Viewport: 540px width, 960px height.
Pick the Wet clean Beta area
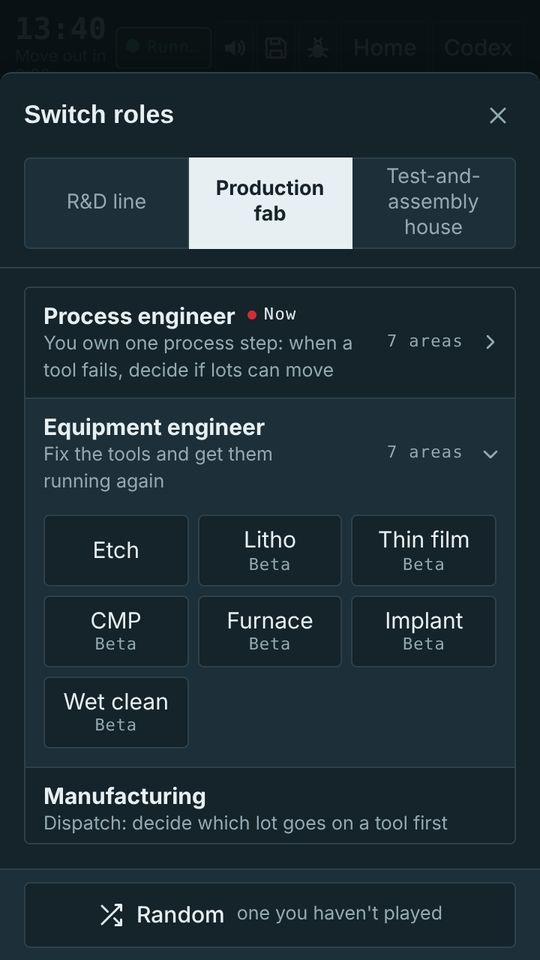116,712
